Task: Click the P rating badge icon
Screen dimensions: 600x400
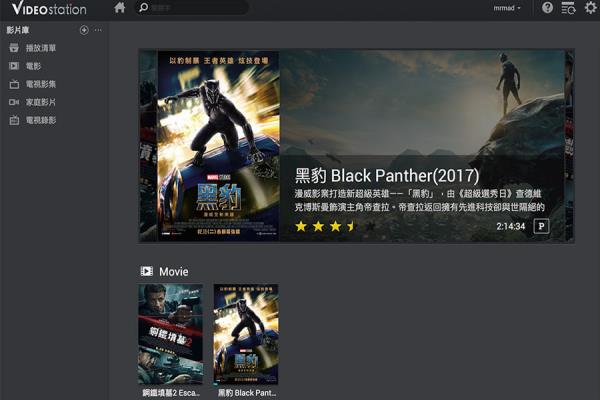Action: [541, 226]
